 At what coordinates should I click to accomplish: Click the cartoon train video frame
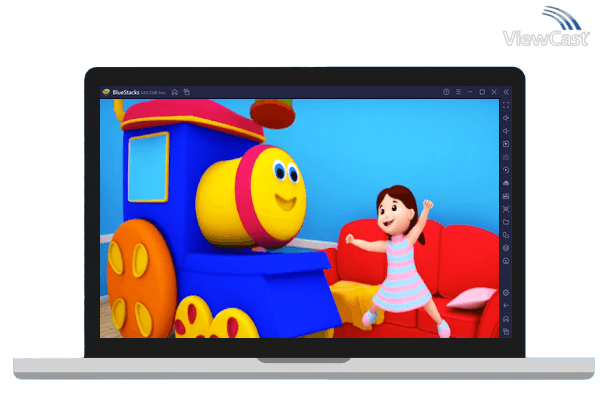(x=299, y=219)
